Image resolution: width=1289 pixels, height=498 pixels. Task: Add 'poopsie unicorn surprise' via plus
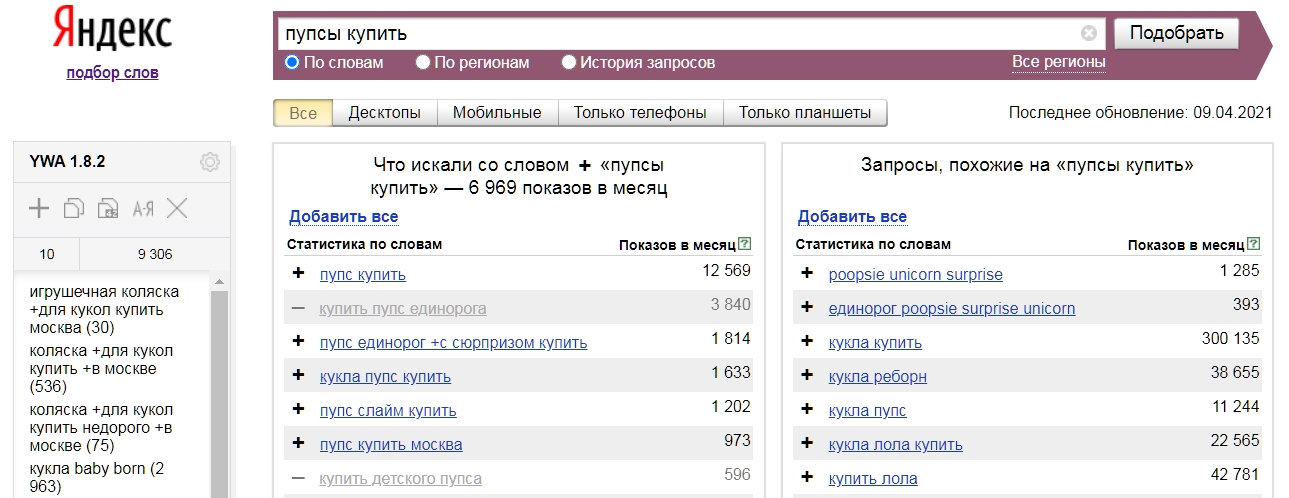tap(808, 273)
